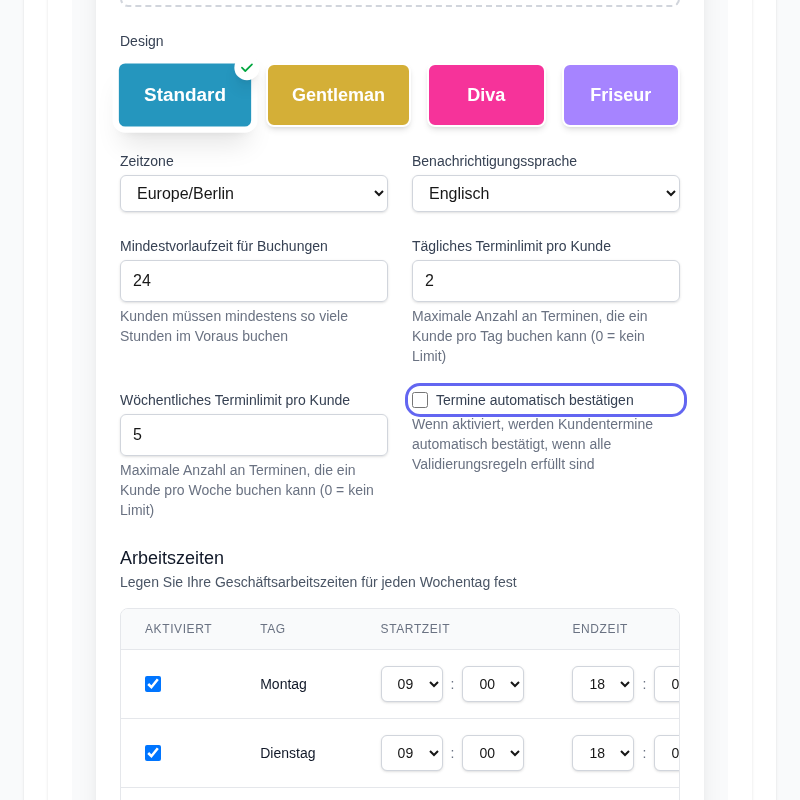800x800 pixels.
Task: Select the Gentleman design theme
Action: (x=338, y=95)
